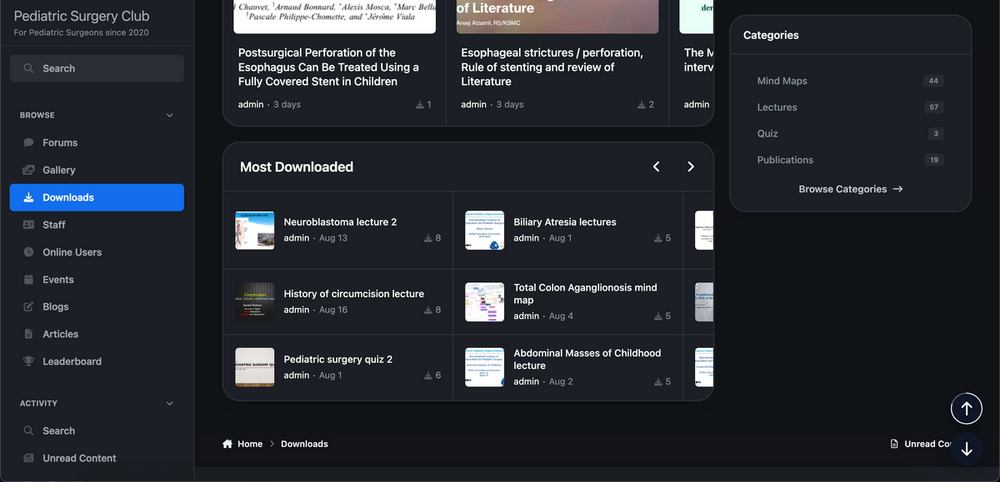Click the scroll-to-top arrow button
Image resolution: width=1000 pixels, height=482 pixels.
coord(967,409)
